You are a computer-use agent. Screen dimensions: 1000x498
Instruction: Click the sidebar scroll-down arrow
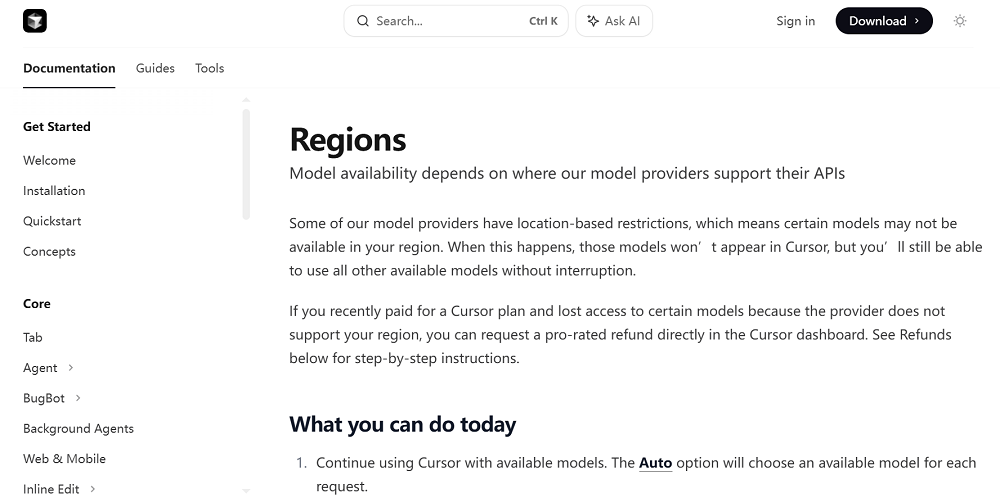click(246, 491)
